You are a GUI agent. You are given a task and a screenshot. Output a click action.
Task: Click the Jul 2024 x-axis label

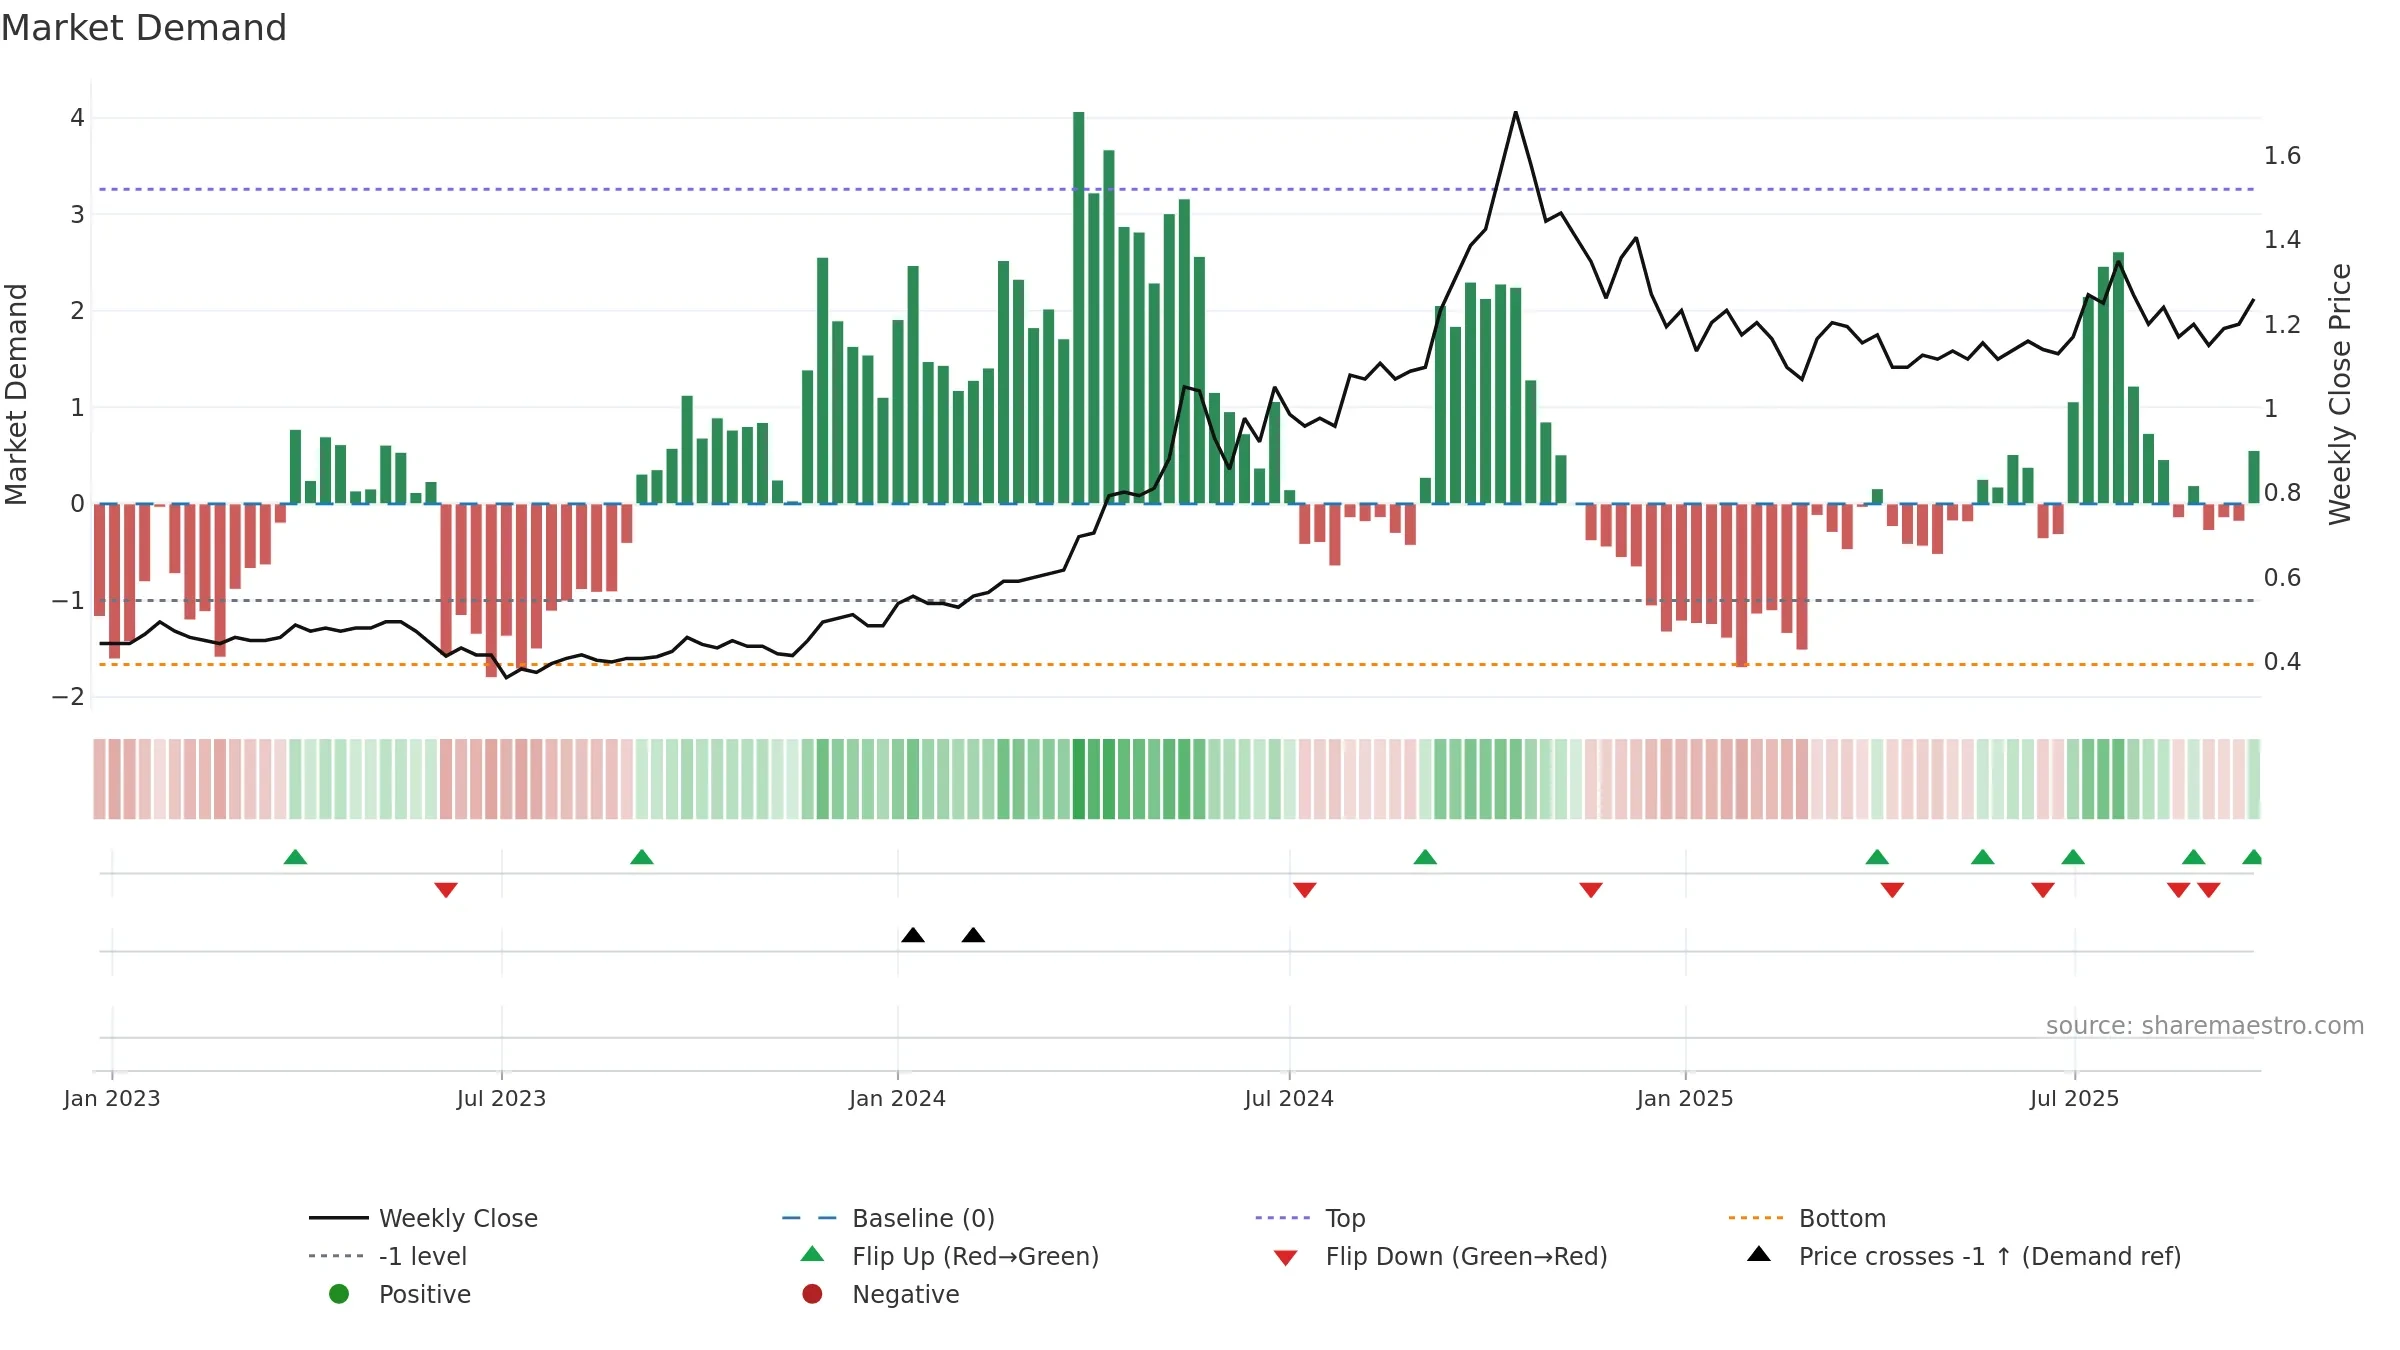pyautogui.click(x=1289, y=1098)
